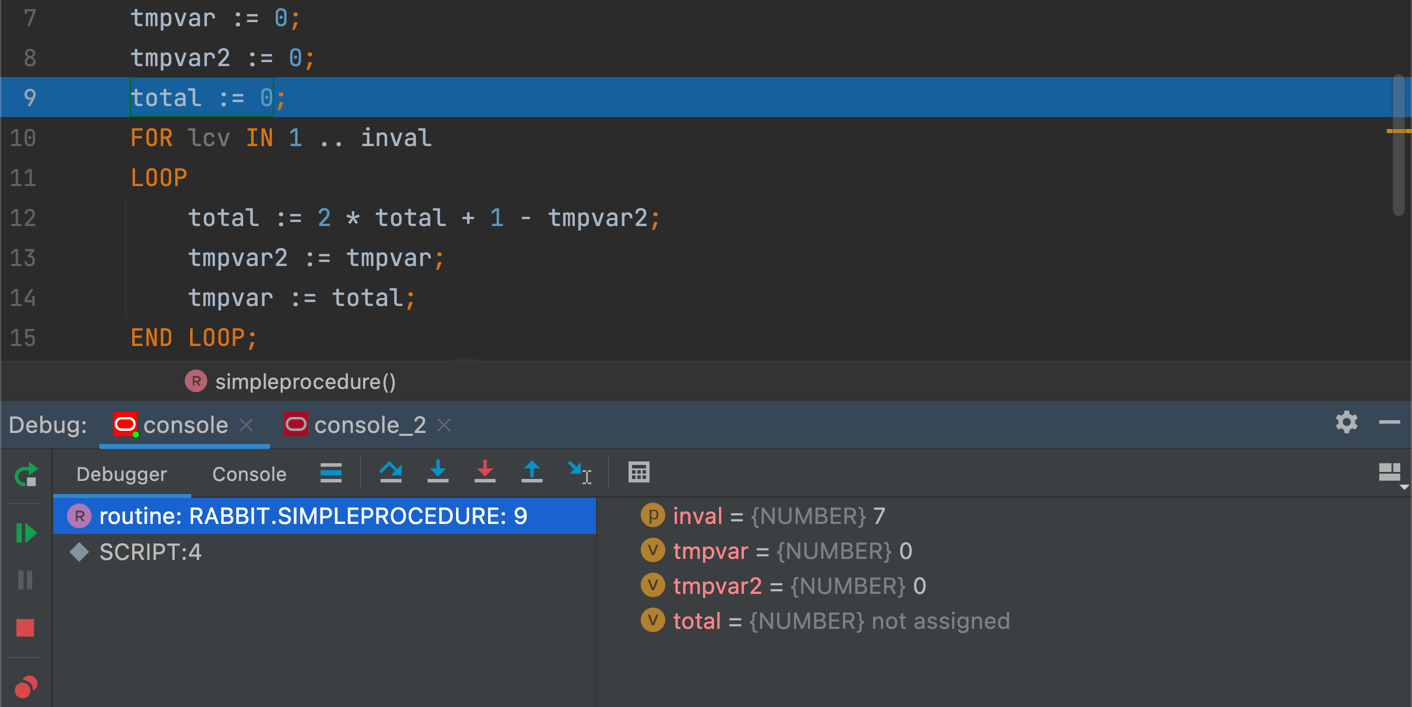
Task: Step out of the current frame
Action: (531, 472)
